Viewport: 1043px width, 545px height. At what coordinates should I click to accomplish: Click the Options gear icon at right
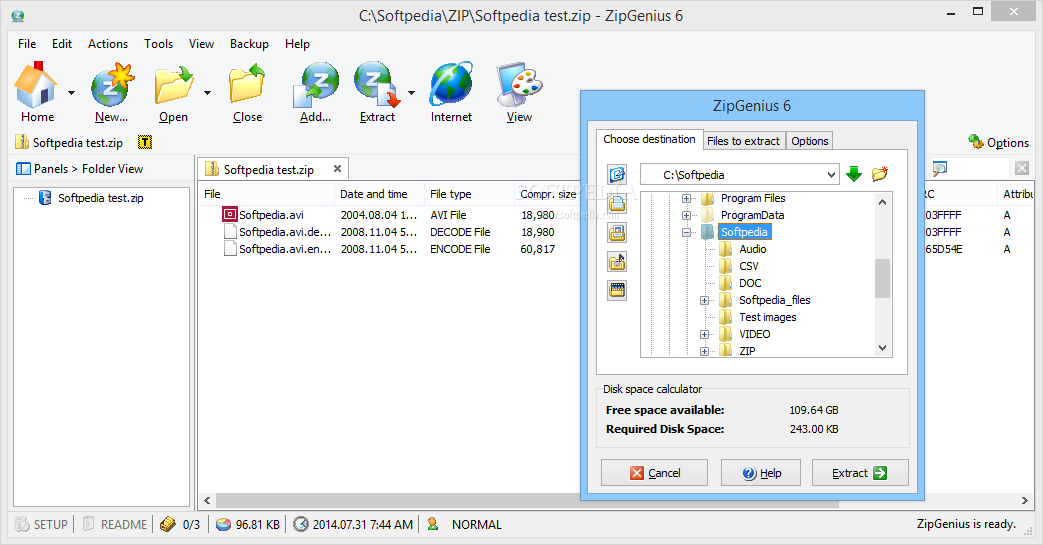pyautogui.click(x=976, y=141)
